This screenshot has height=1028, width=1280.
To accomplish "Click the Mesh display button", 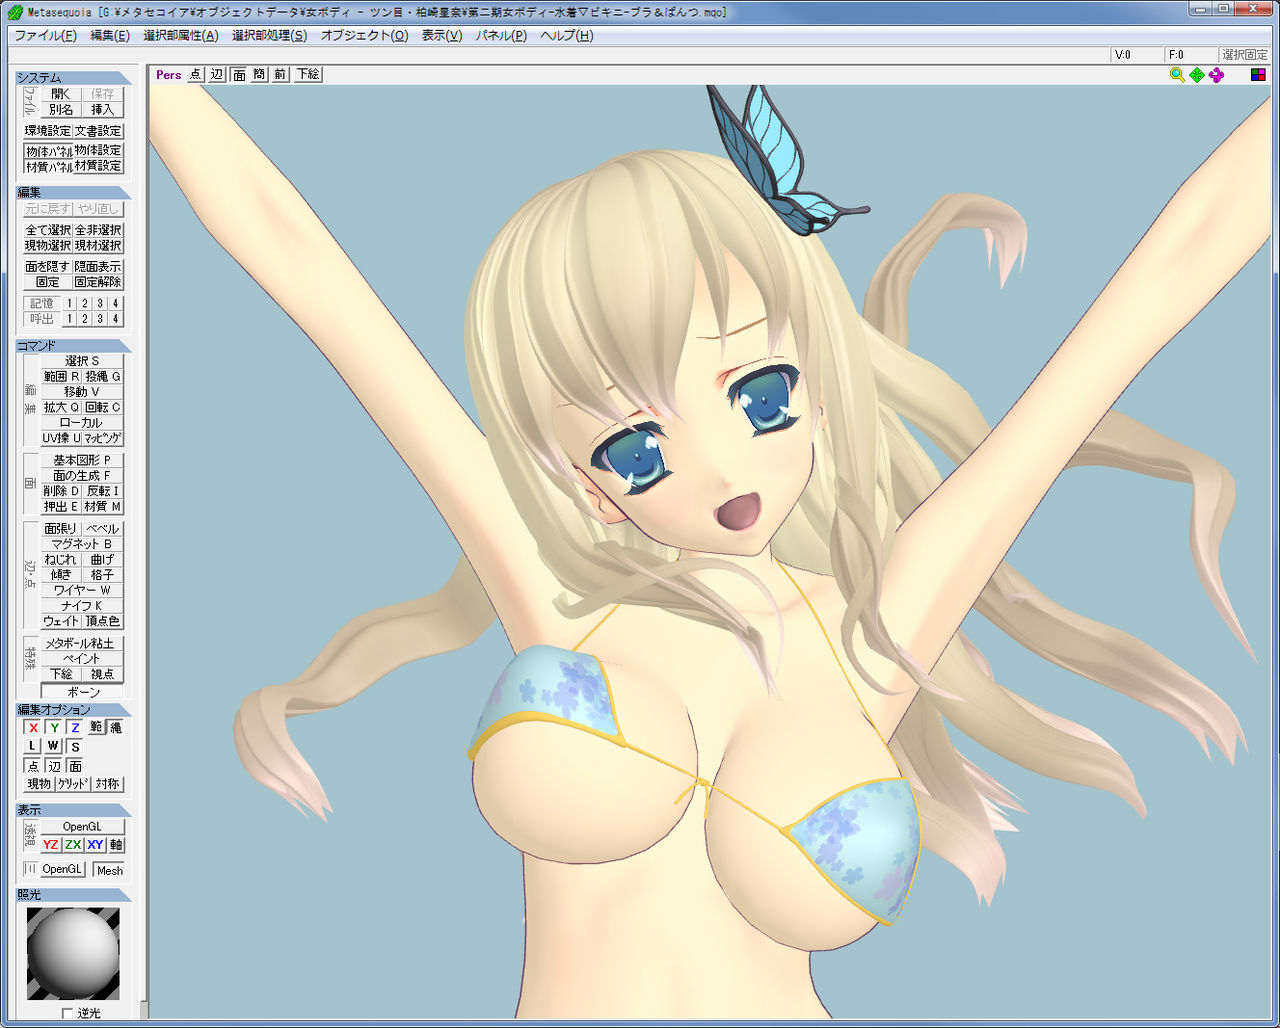I will point(109,870).
